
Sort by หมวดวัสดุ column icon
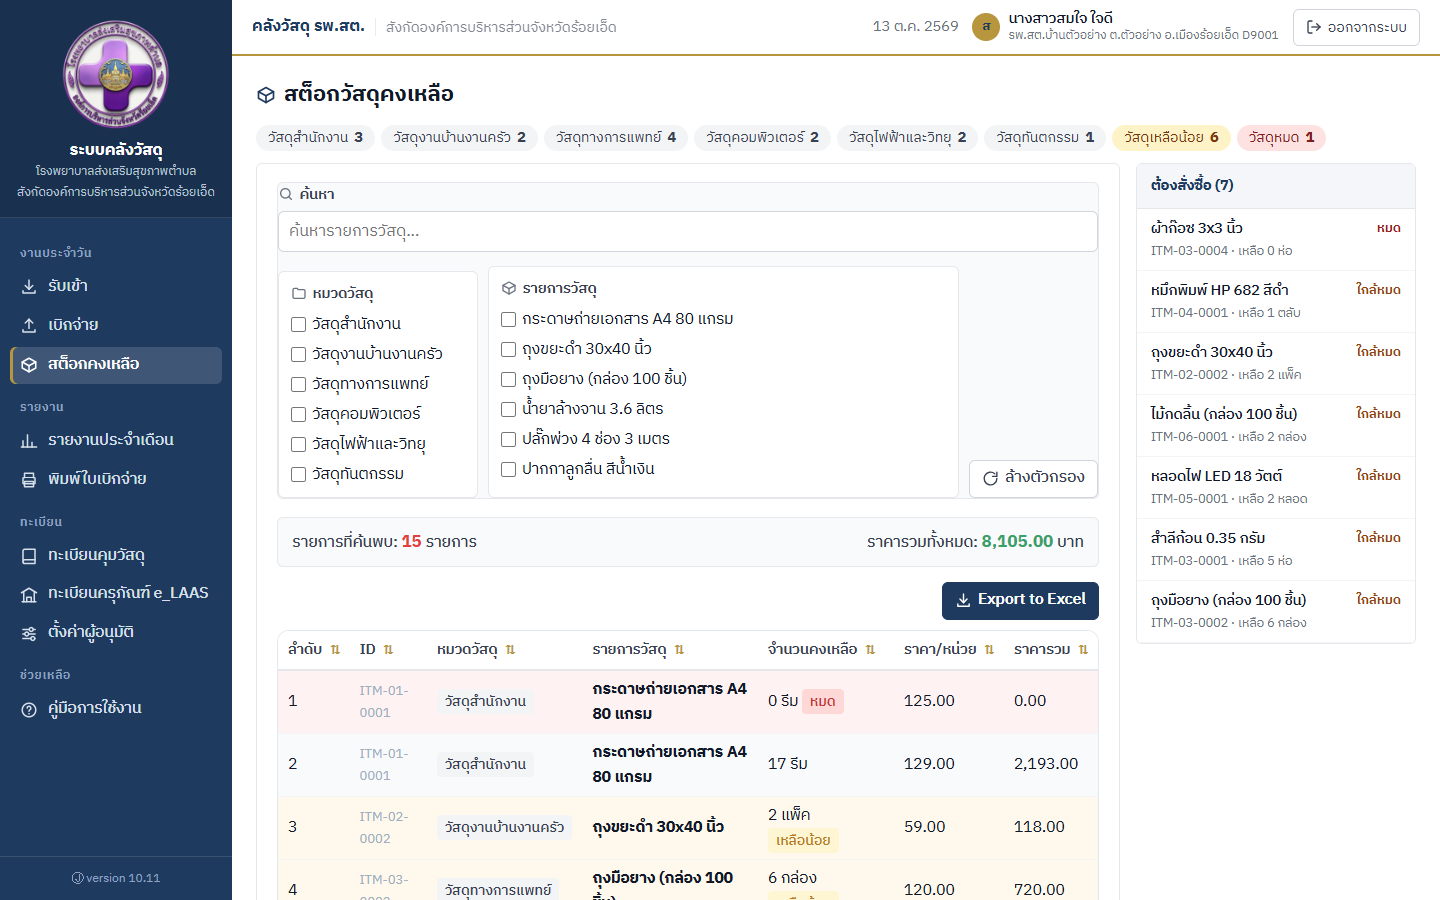pos(510,650)
